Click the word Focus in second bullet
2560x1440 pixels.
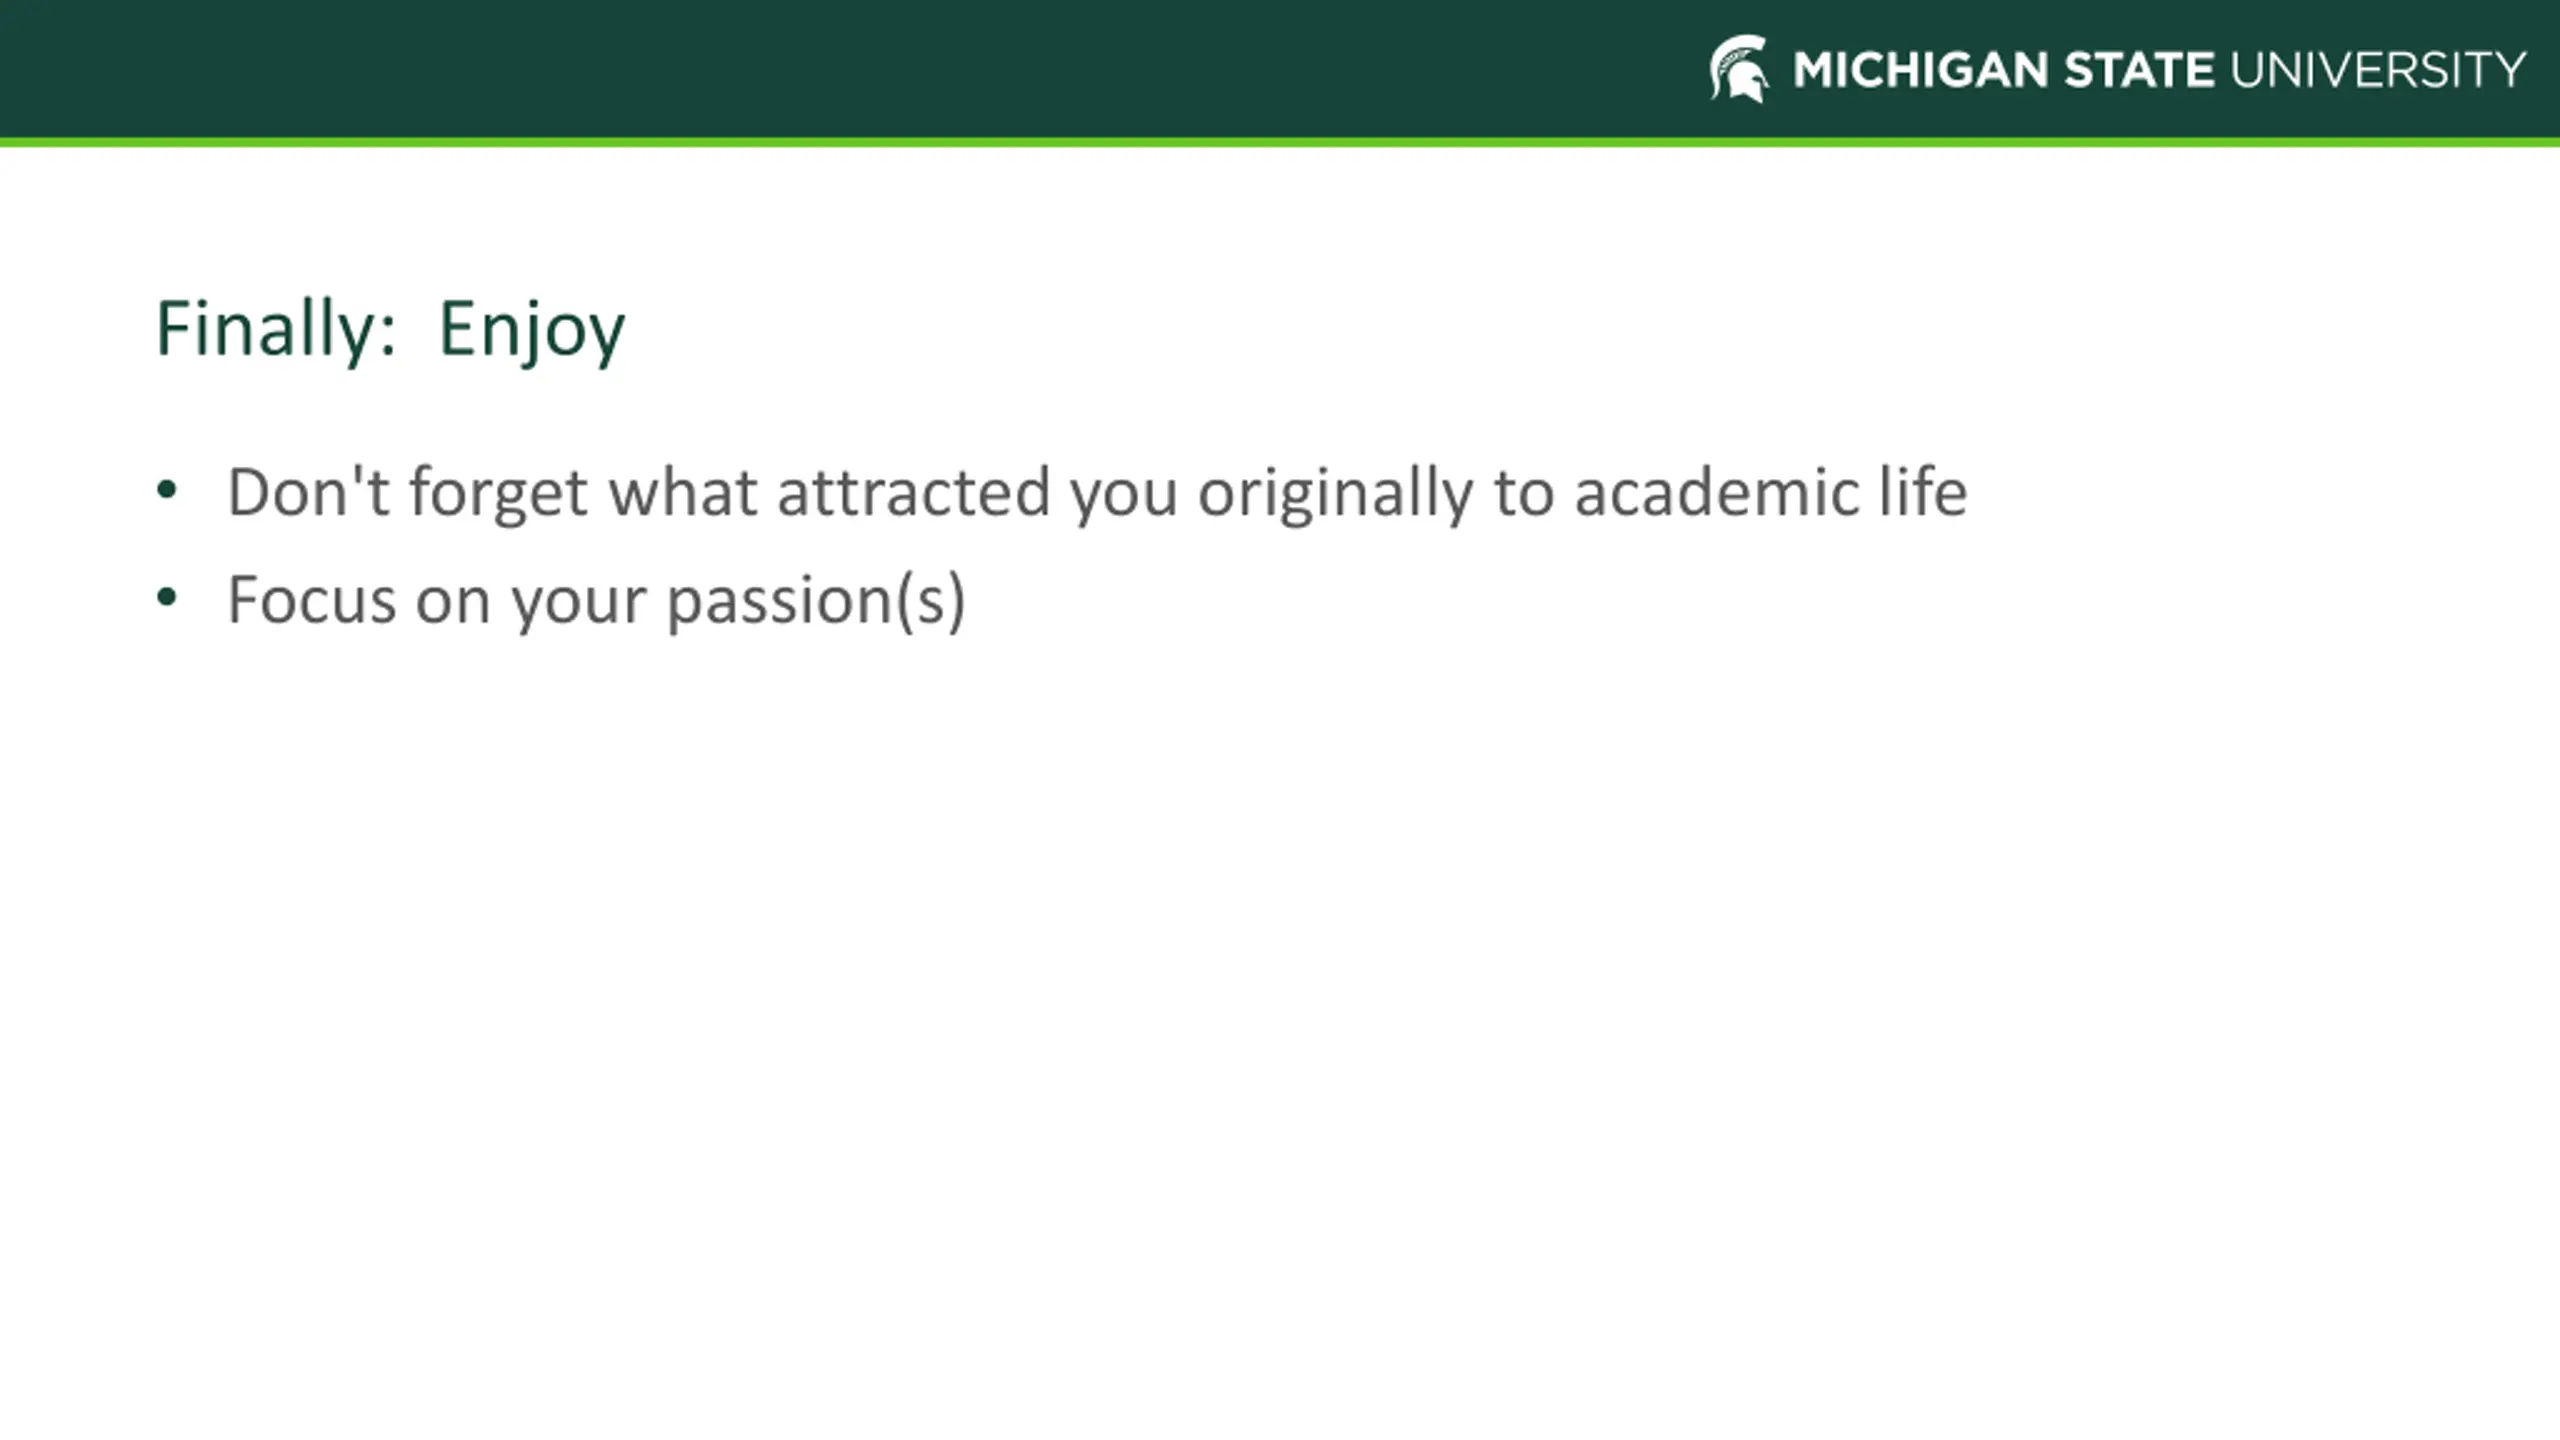(x=312, y=600)
